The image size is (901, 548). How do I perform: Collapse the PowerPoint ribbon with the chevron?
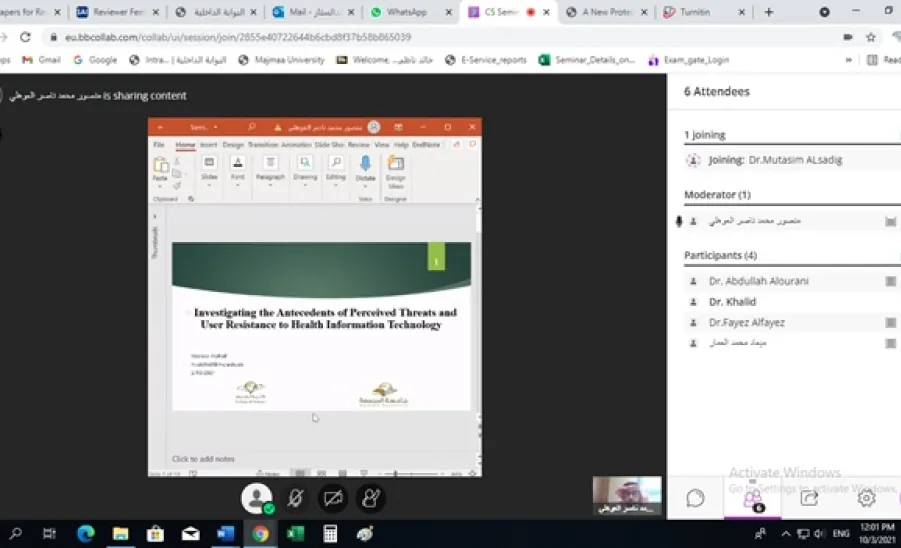[x=478, y=199]
